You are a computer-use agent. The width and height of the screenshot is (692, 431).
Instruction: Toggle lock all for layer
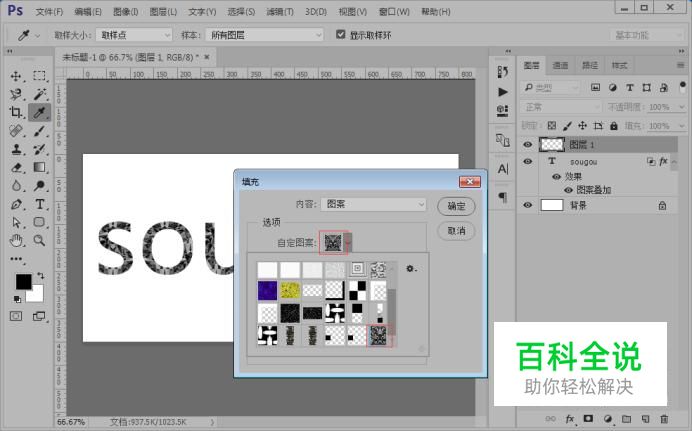[613, 126]
